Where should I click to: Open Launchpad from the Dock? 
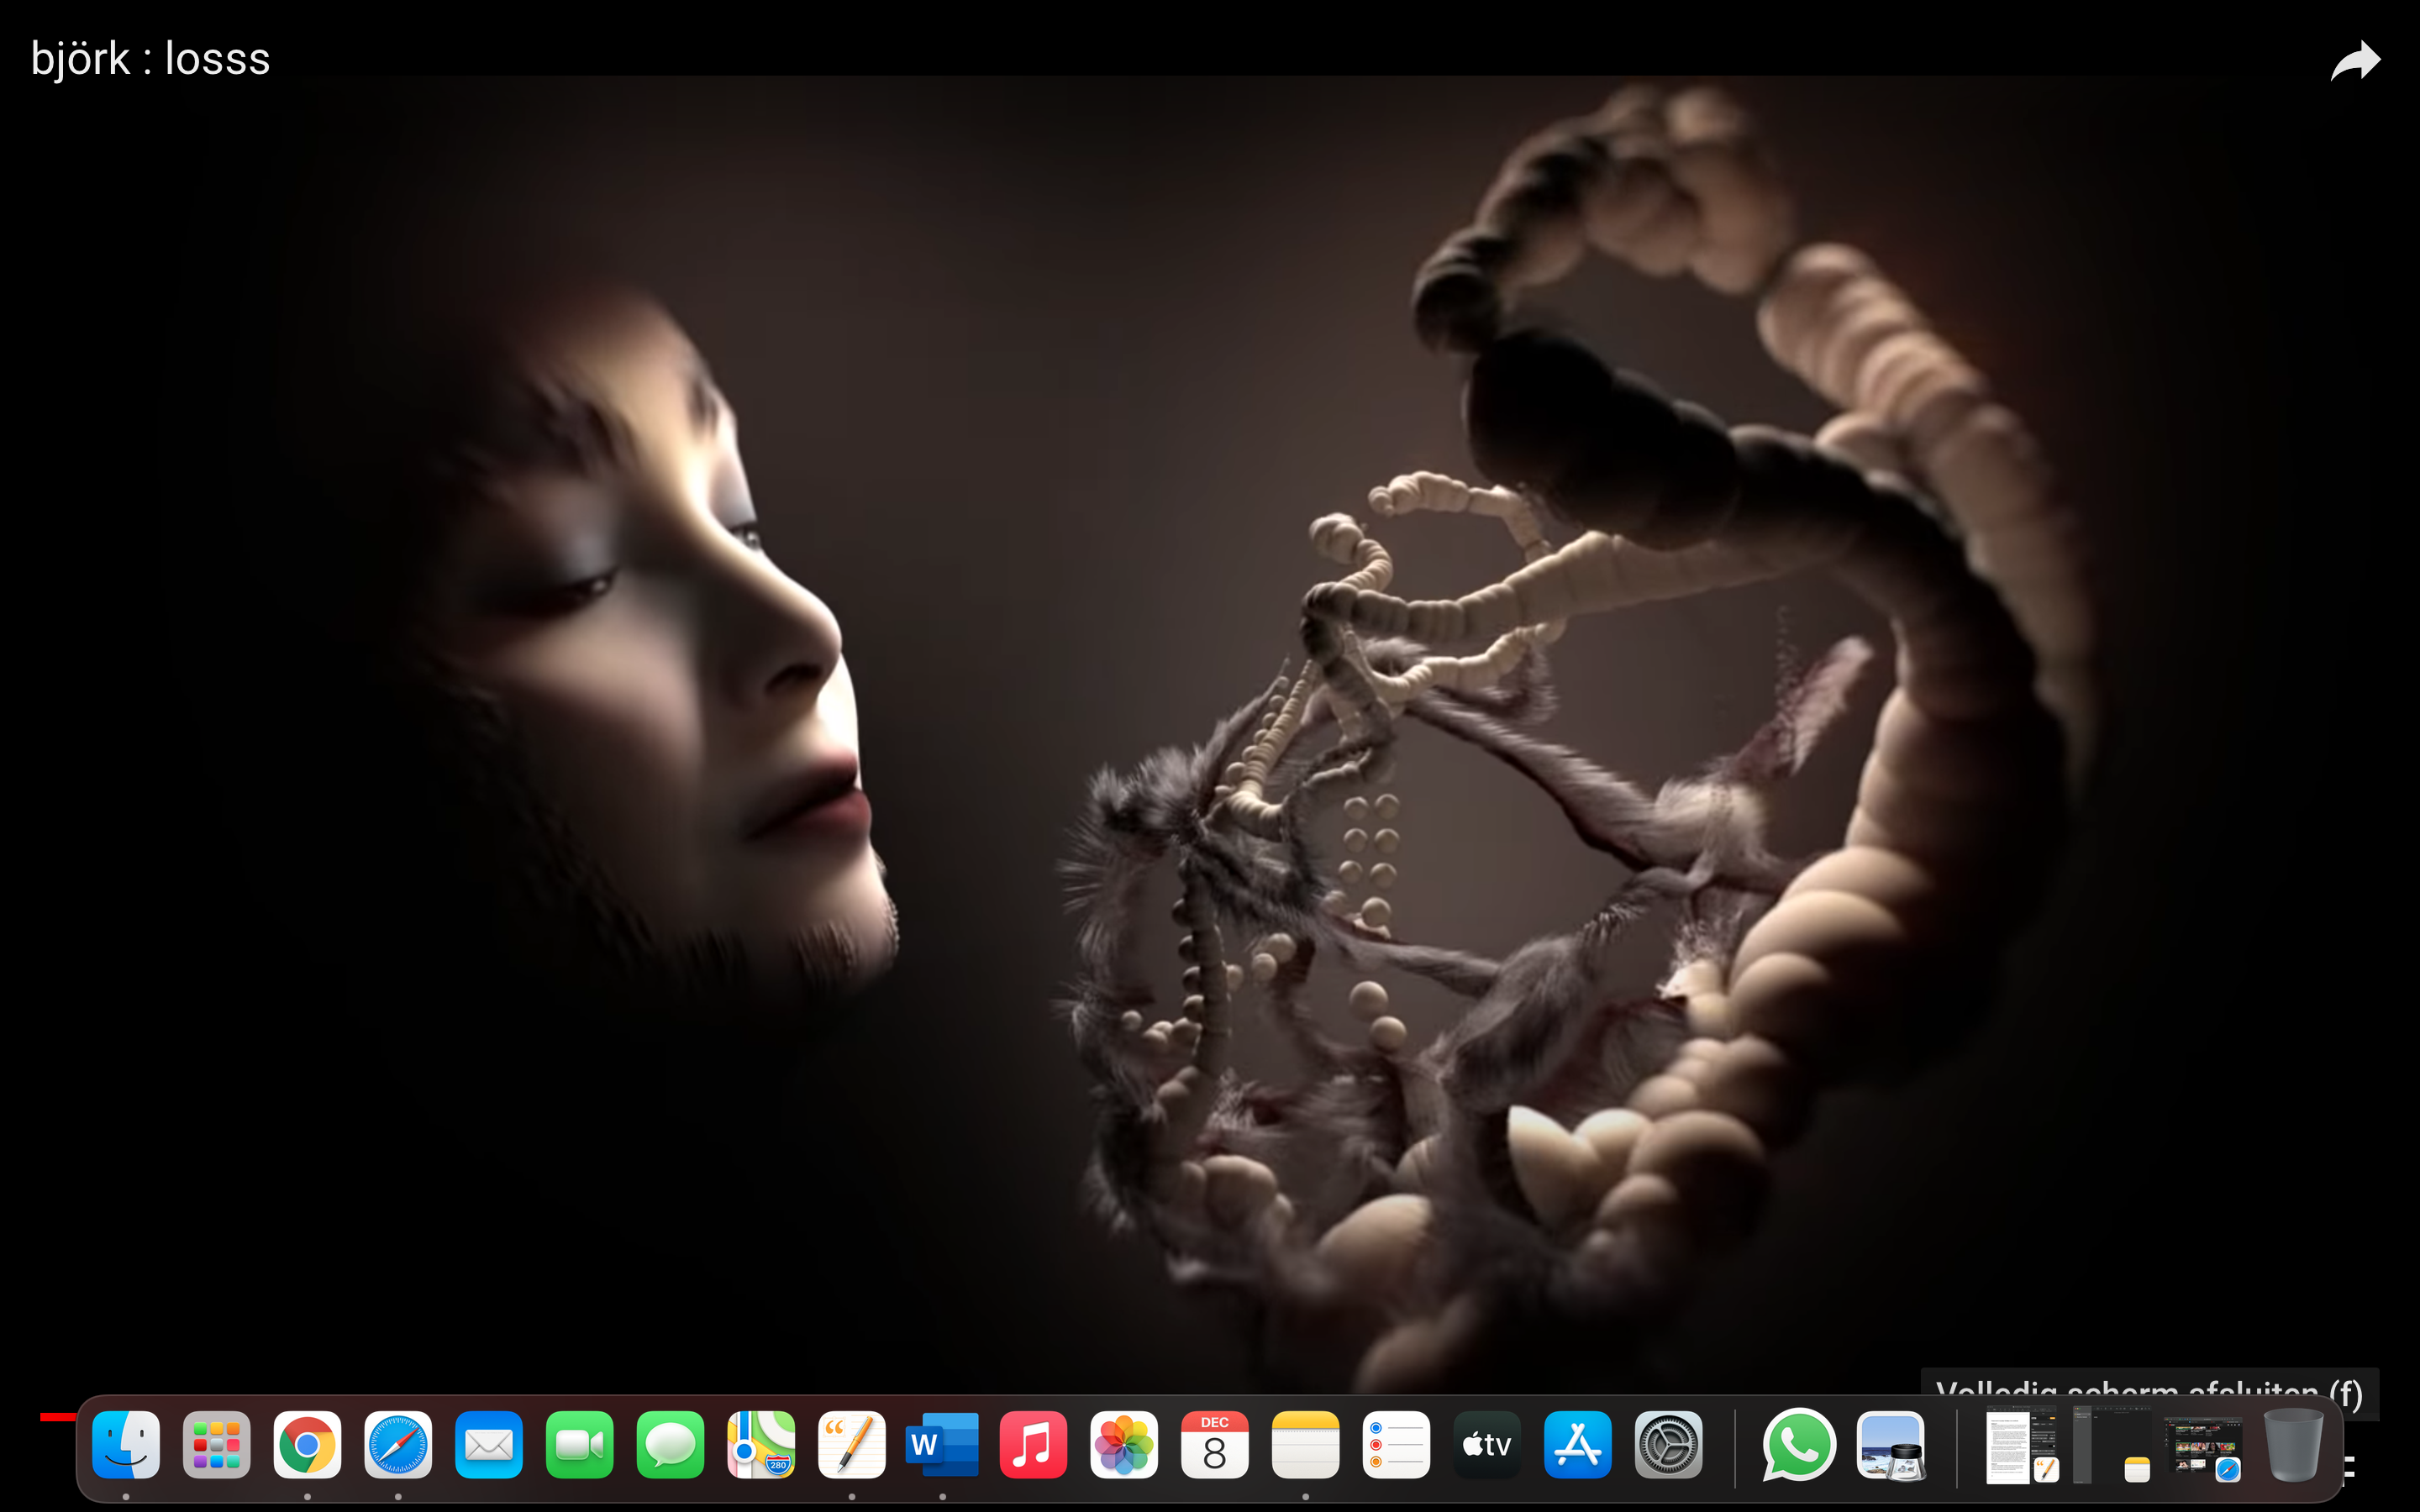[x=217, y=1444]
